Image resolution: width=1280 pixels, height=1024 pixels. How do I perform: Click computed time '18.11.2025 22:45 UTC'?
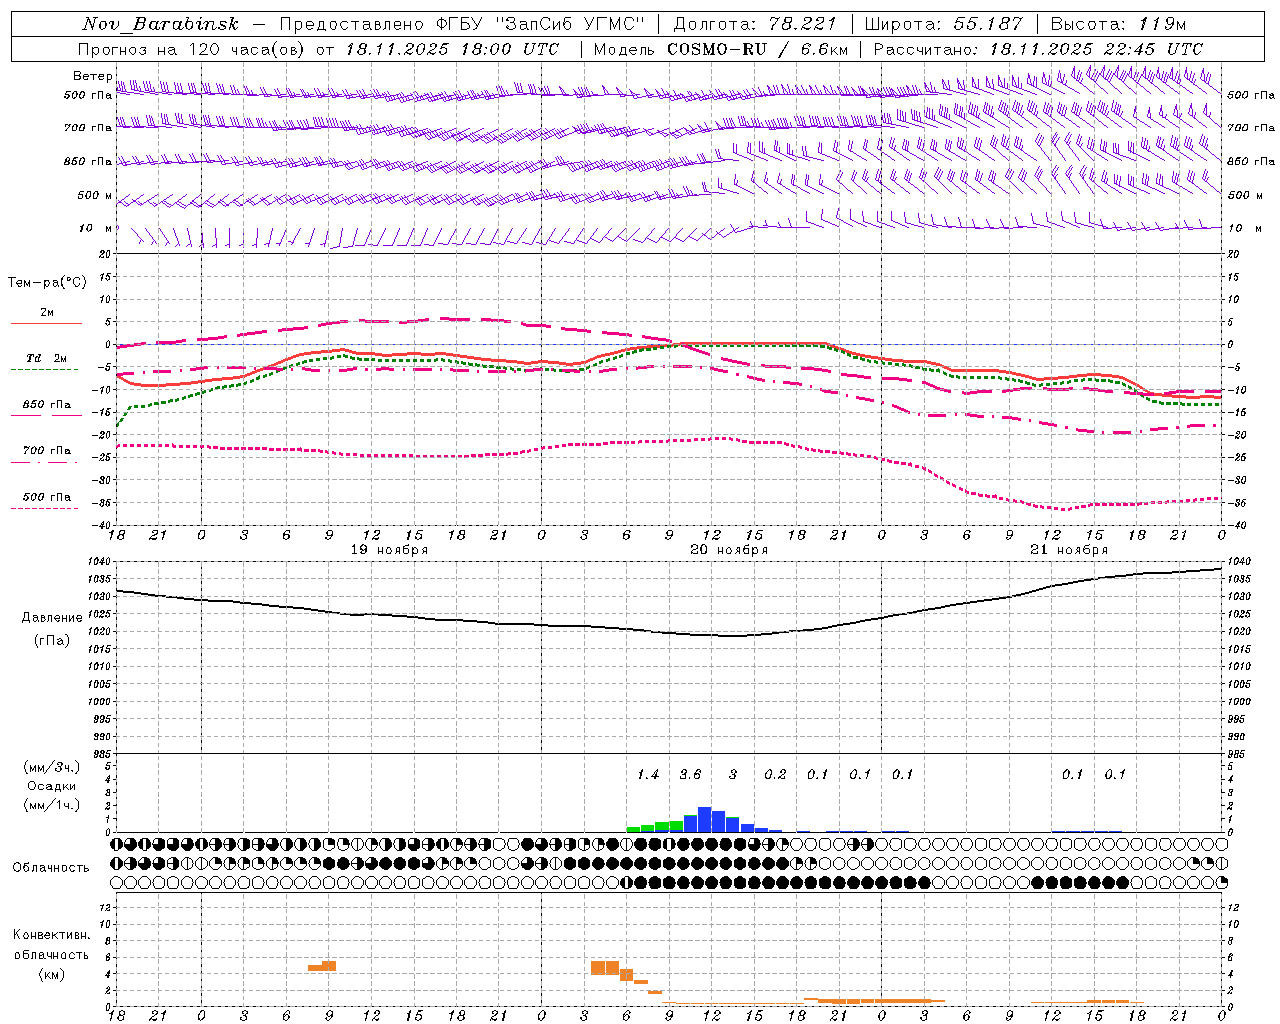(x=1096, y=49)
